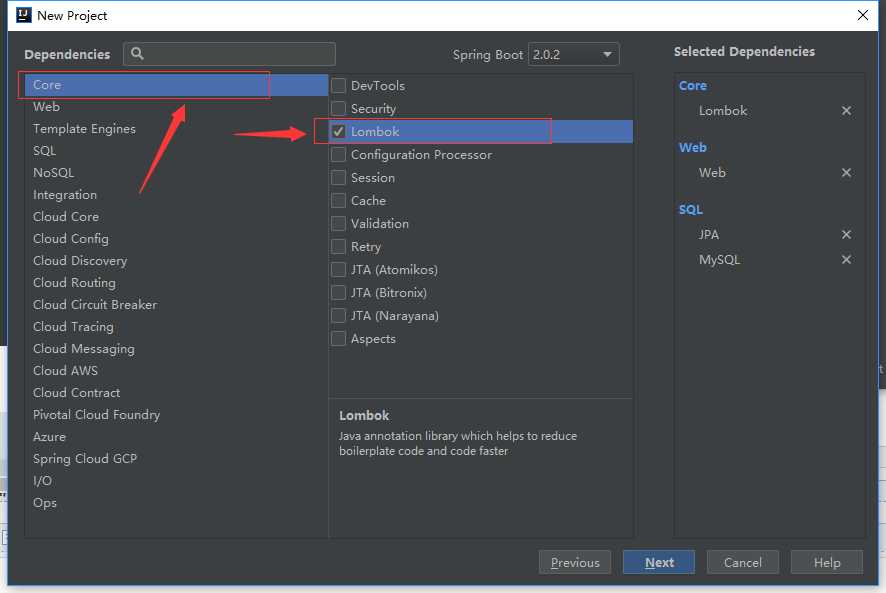Open Spring Cloud GCP category
The image size is (886, 593).
point(176,459)
